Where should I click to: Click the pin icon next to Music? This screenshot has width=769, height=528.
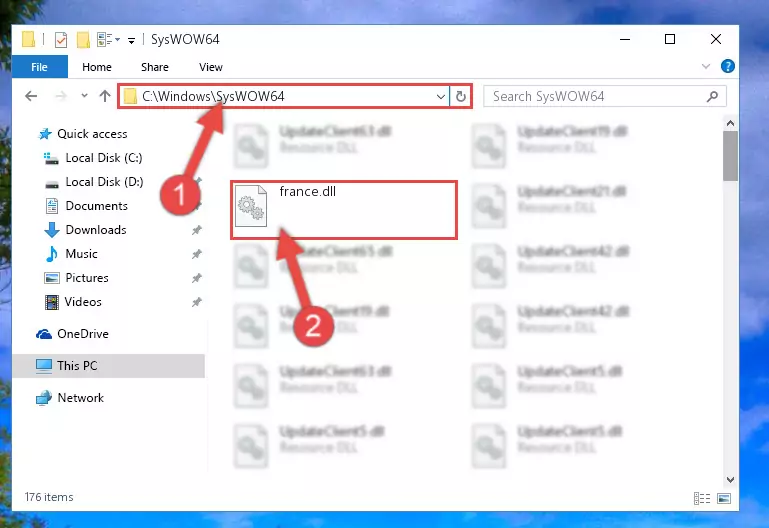pyautogui.click(x=197, y=254)
